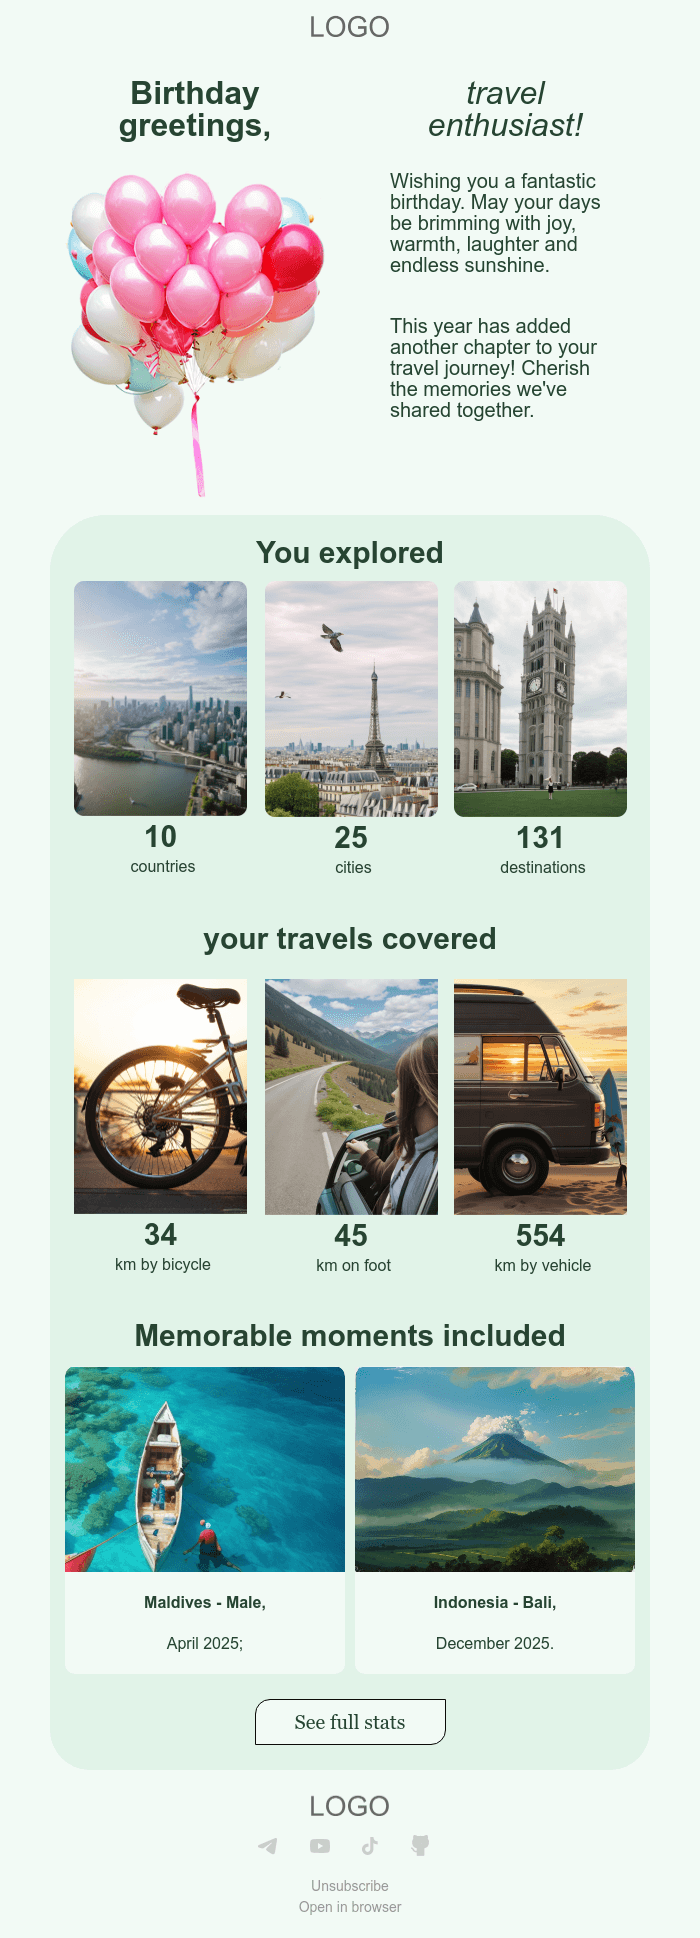Select the pink balloons image

196,334
